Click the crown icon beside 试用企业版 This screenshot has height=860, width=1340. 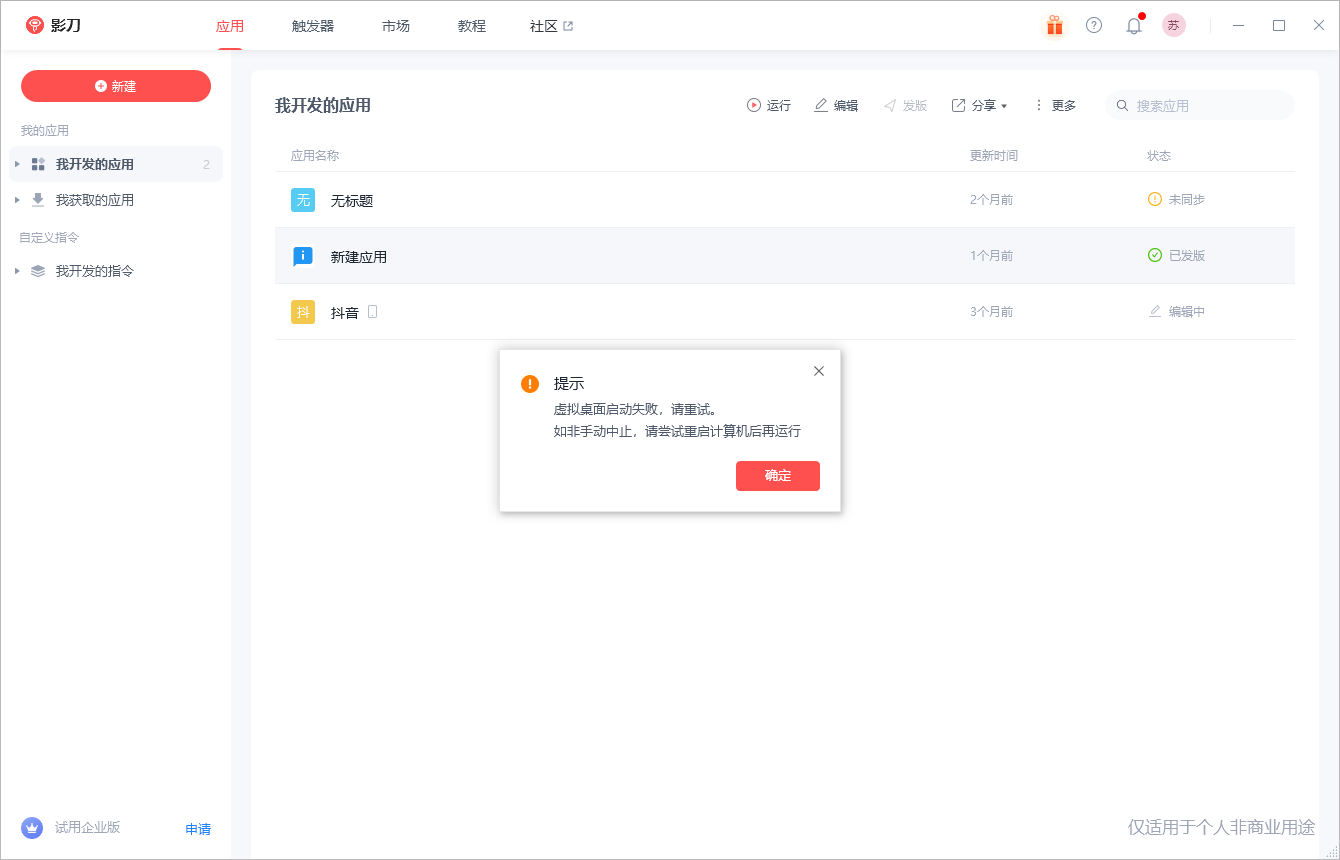click(x=32, y=828)
